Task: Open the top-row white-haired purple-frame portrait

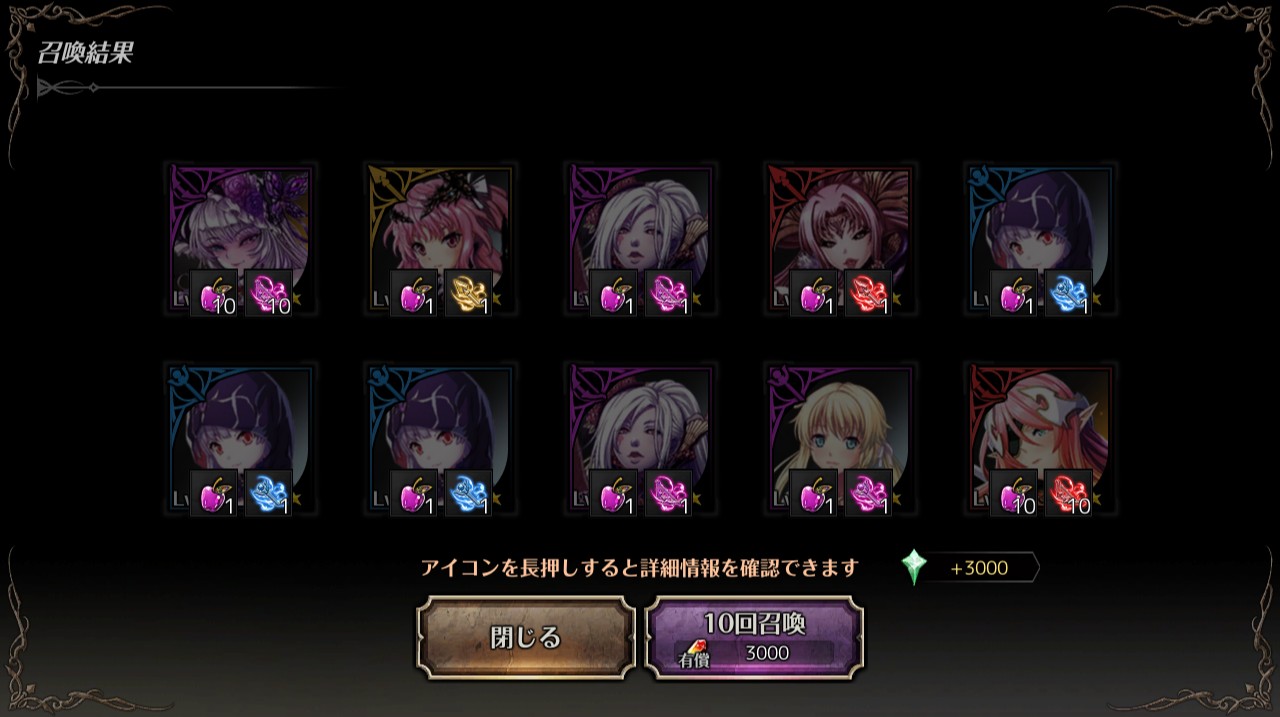Action: tap(640, 239)
